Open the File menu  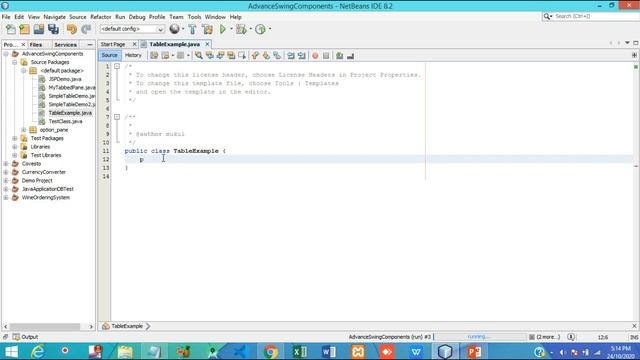[x=6, y=17]
